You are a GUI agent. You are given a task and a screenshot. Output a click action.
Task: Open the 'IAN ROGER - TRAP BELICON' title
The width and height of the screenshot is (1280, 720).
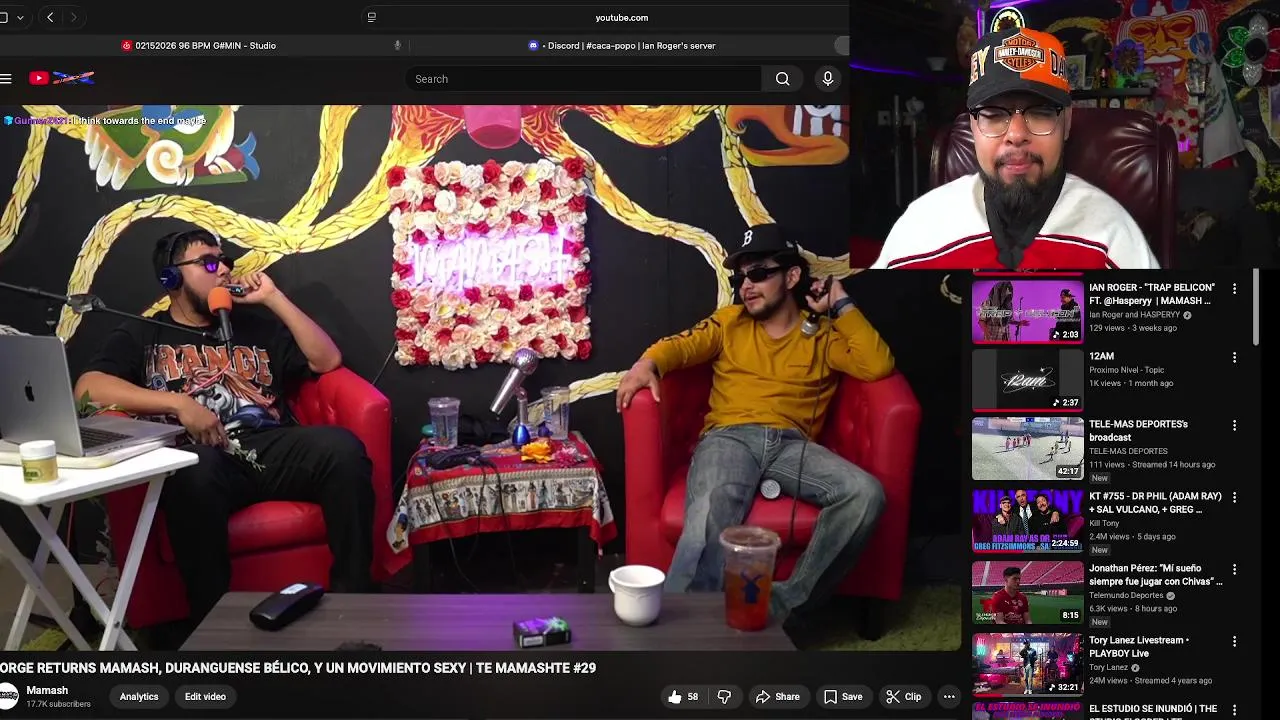pyautogui.click(x=1152, y=294)
